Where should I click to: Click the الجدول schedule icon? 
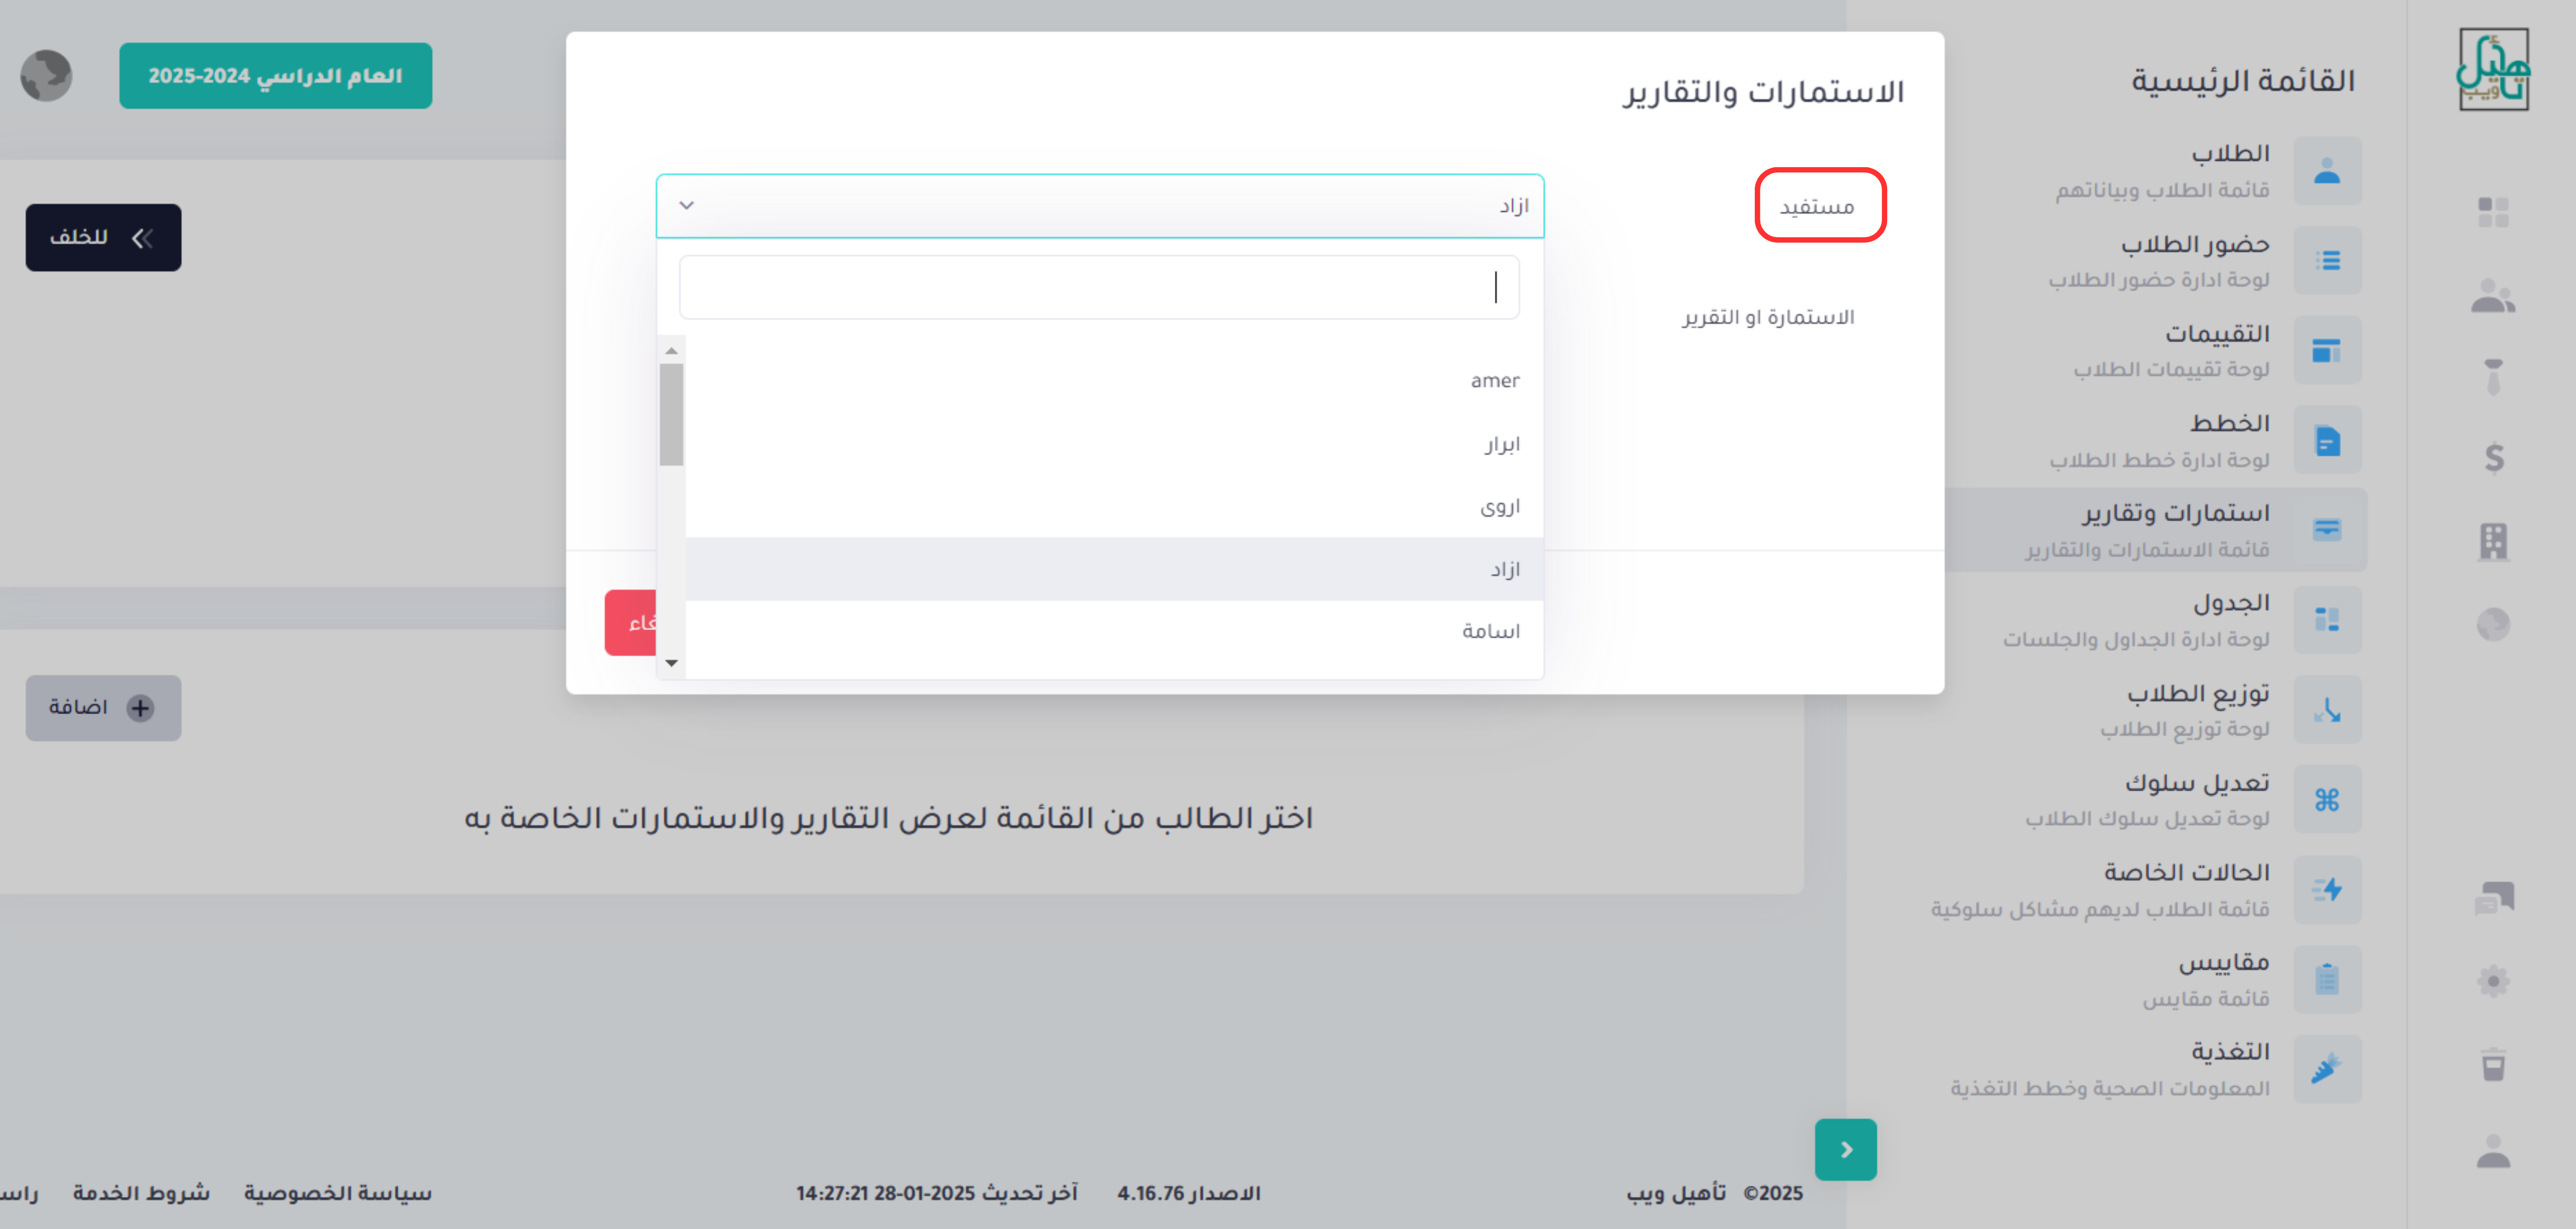tap(2327, 620)
